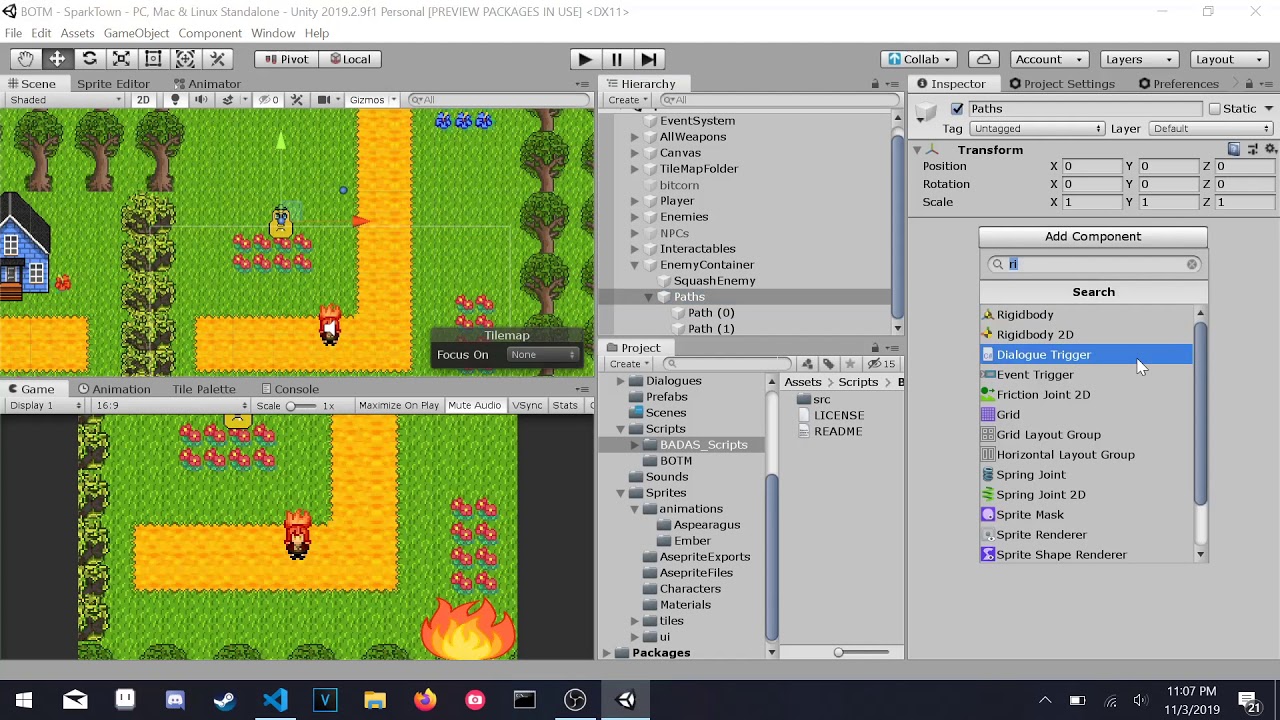Toggle scene audio speaker icon
Screen dimensions: 1280x720
click(x=201, y=100)
